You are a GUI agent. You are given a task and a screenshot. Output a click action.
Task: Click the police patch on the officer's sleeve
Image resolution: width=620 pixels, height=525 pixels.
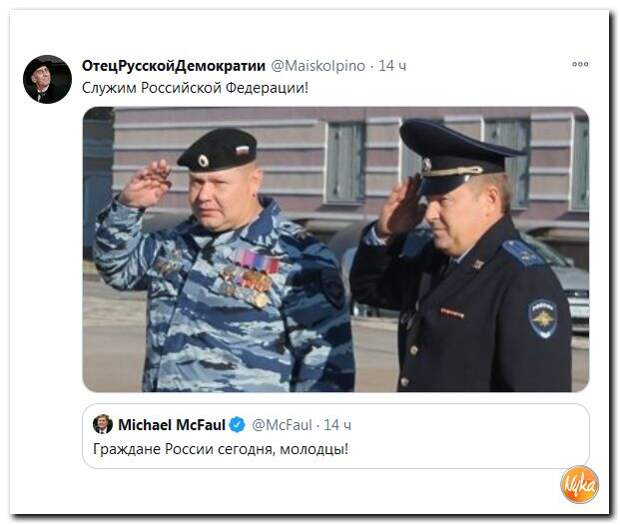(x=542, y=319)
